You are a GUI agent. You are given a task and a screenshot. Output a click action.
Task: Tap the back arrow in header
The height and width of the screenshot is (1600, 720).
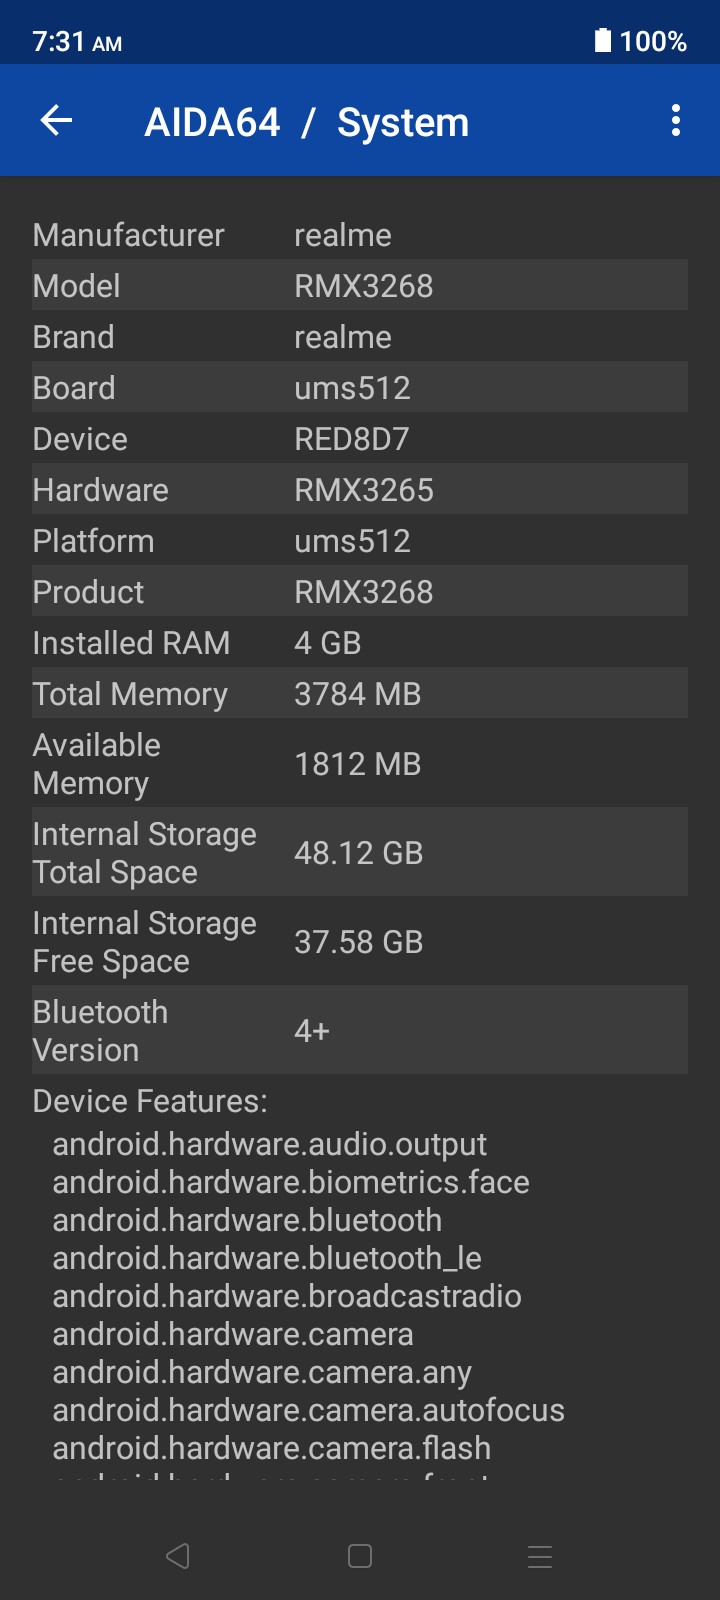[x=57, y=121]
